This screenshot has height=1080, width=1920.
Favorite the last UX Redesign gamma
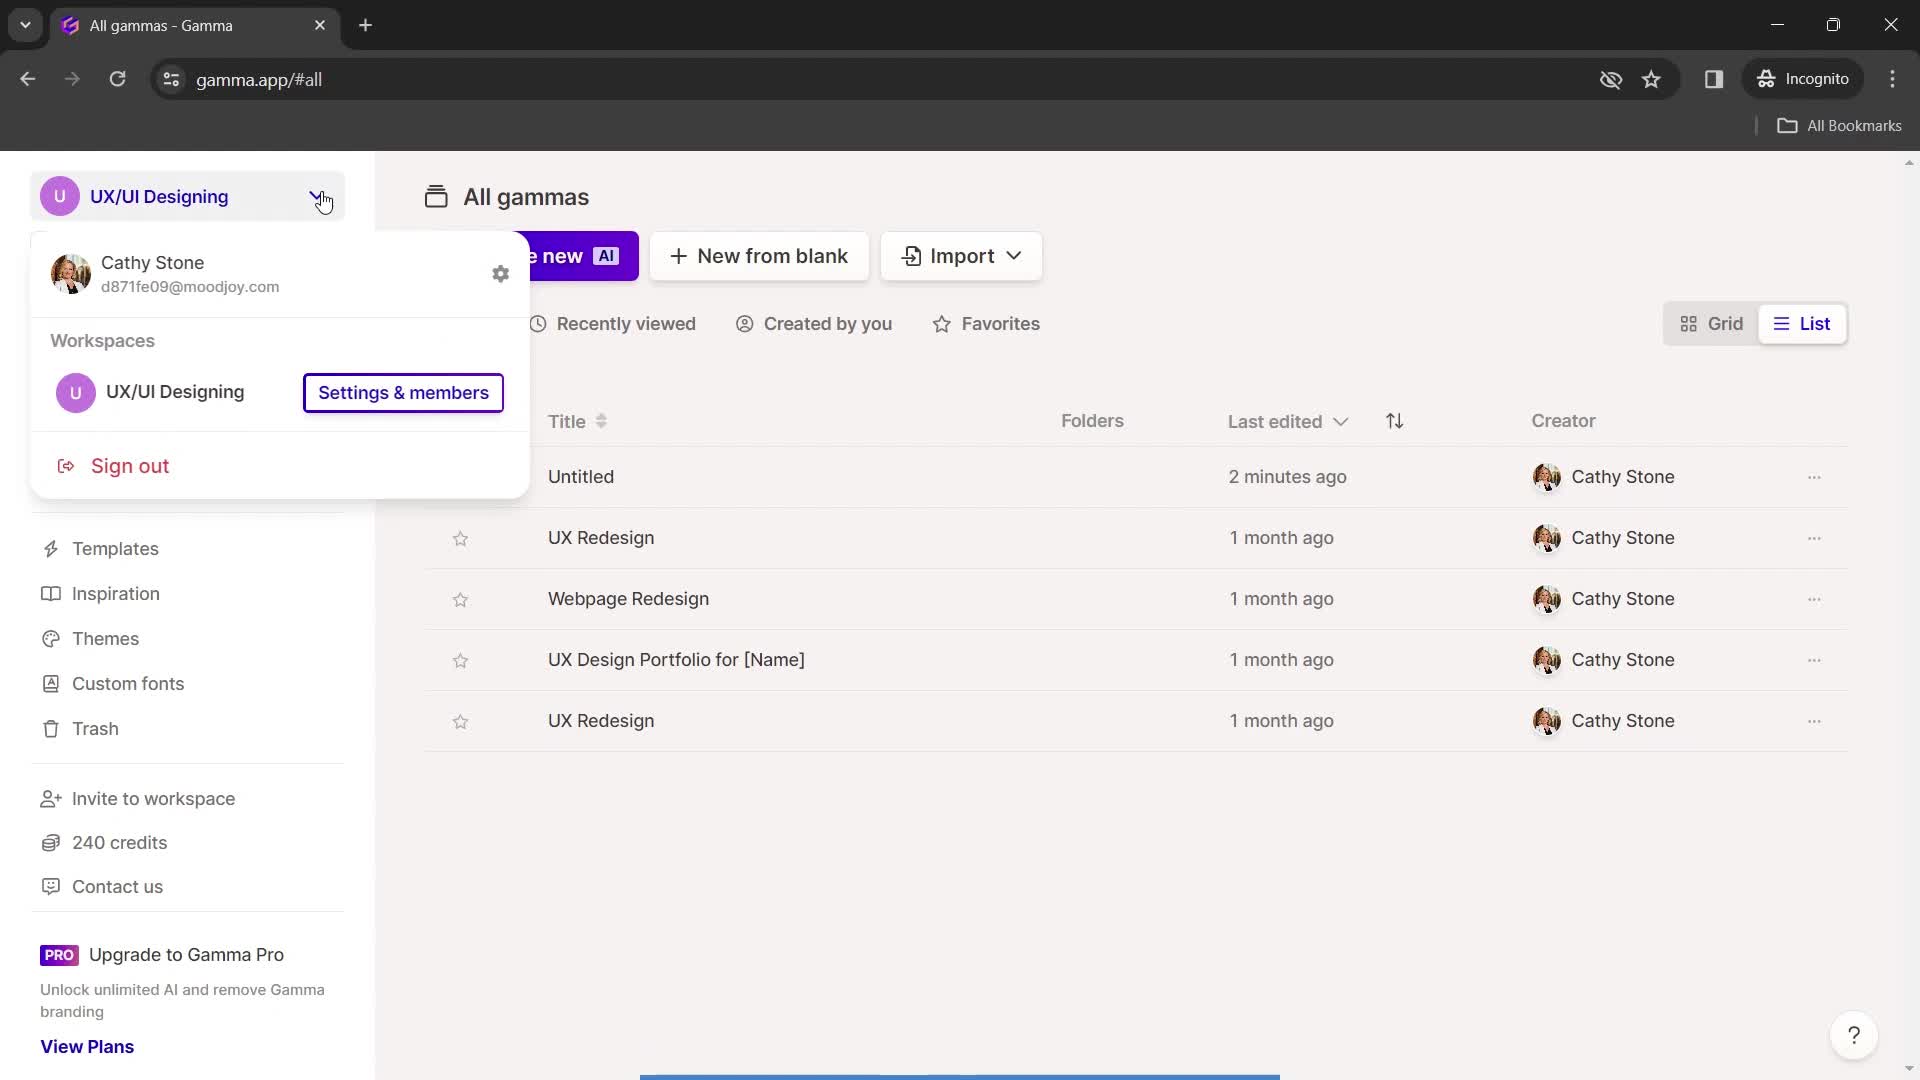(460, 721)
